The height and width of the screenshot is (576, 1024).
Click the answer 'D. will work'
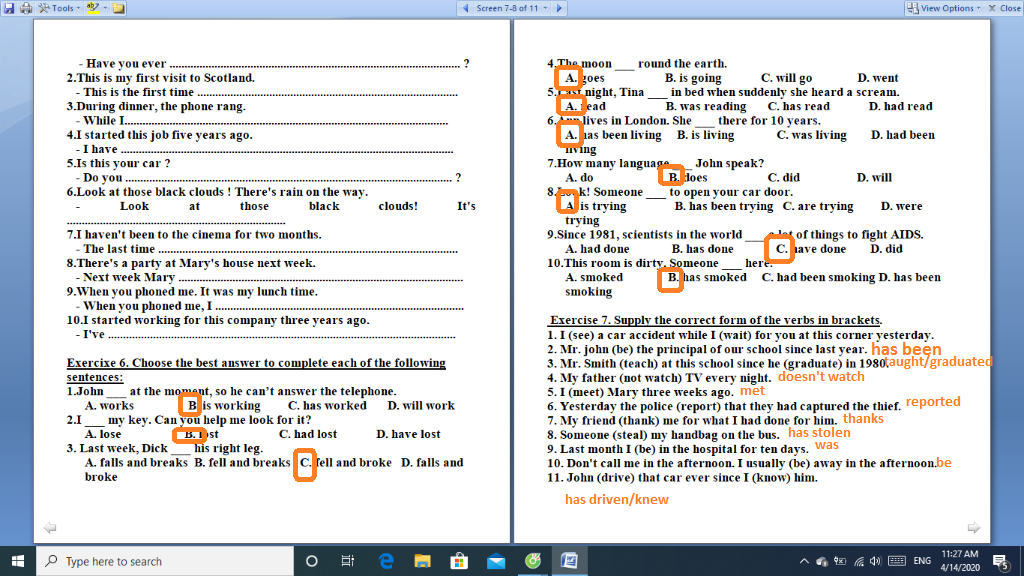tap(421, 406)
